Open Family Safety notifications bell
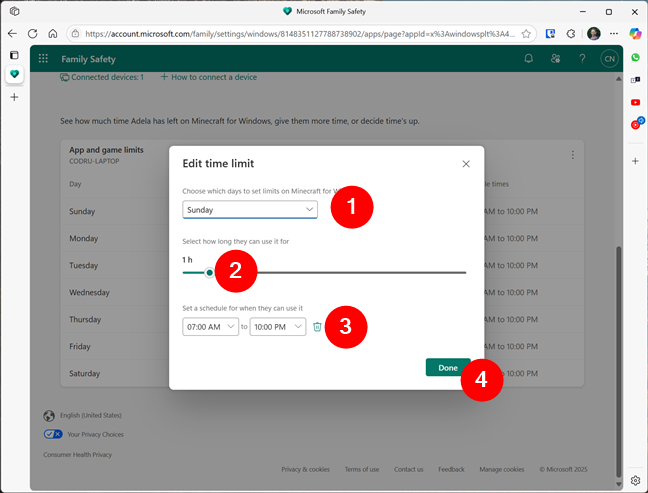Viewport: 648px width, 493px height. [x=528, y=59]
